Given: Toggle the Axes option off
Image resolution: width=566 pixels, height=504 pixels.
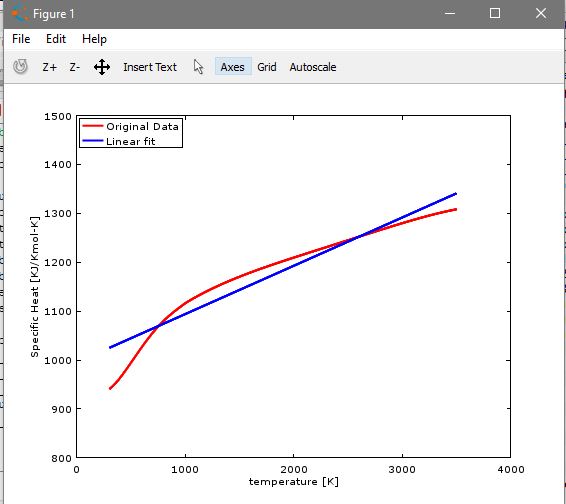Looking at the screenshot, I should coord(232,67).
